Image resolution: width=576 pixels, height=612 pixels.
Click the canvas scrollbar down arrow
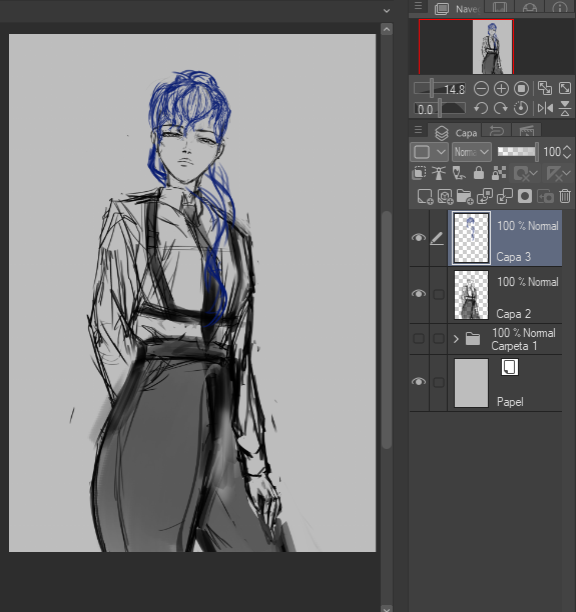[x=386, y=608]
